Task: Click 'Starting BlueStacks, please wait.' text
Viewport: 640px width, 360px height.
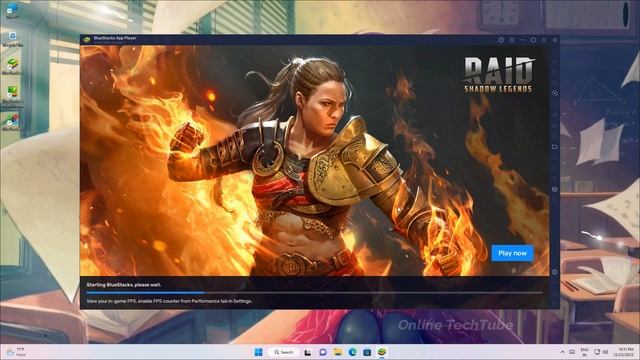Action: (x=124, y=285)
